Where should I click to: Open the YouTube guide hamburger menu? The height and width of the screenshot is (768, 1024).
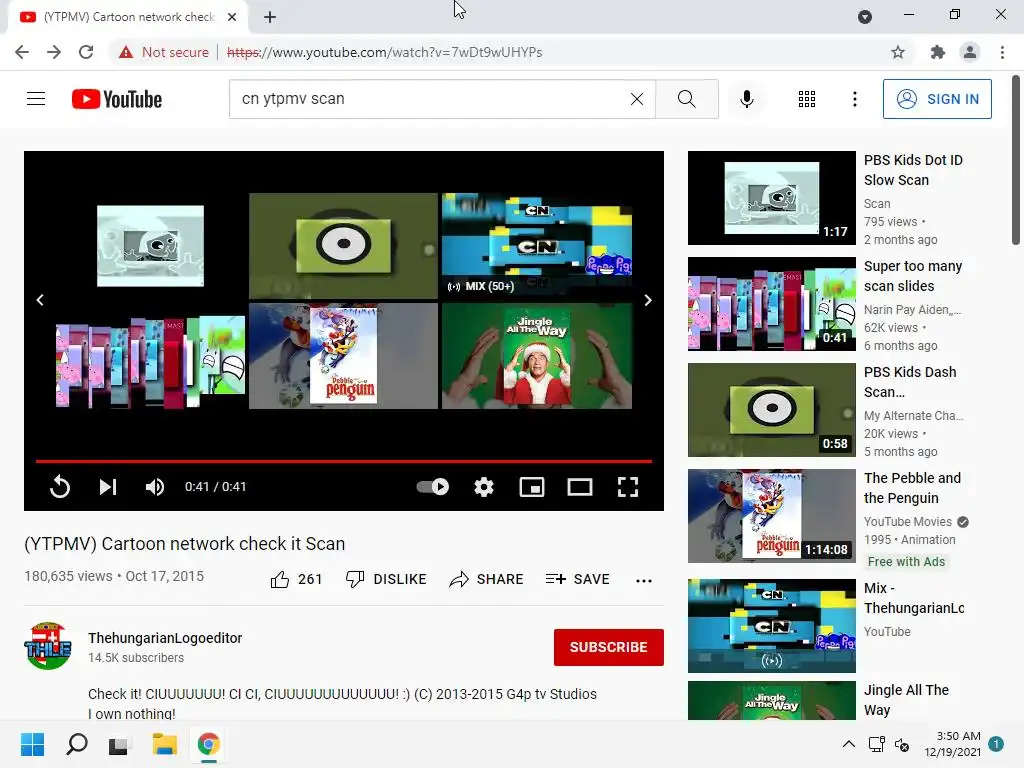pos(36,99)
